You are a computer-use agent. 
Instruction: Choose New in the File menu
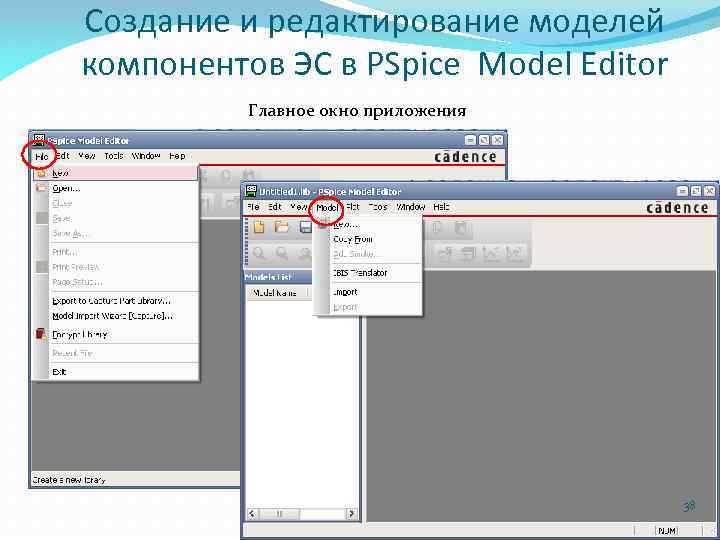(x=115, y=173)
